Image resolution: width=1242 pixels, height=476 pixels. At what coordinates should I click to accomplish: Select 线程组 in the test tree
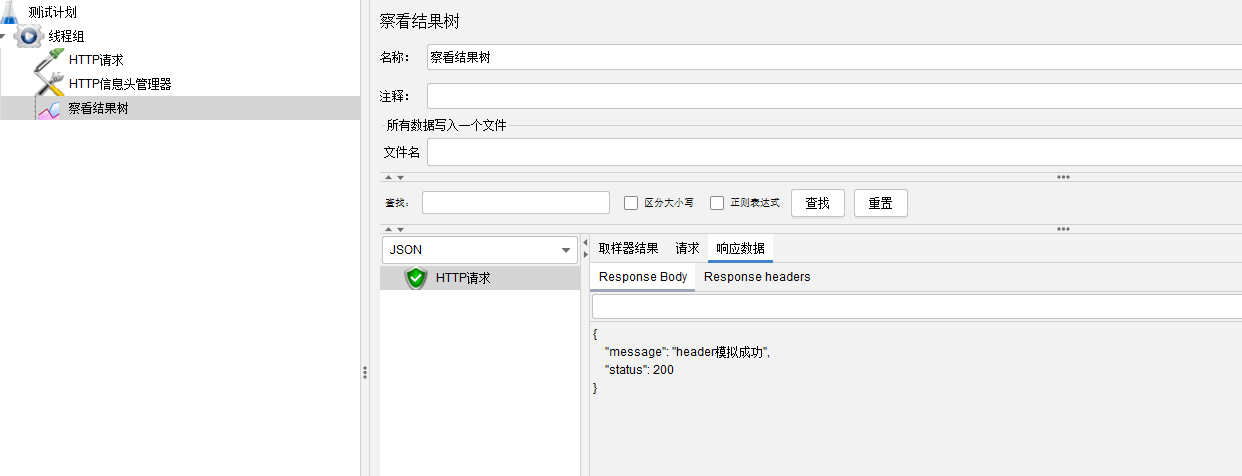pyautogui.click(x=66, y=36)
